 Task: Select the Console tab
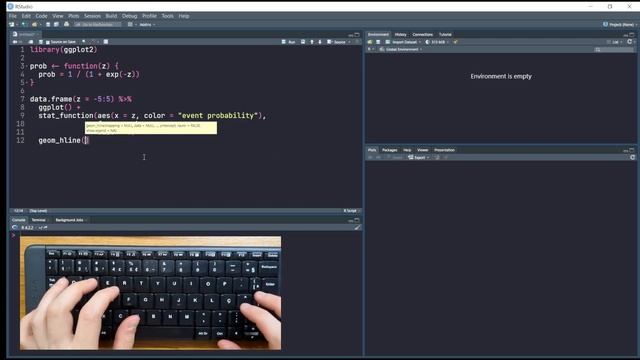coord(18,220)
